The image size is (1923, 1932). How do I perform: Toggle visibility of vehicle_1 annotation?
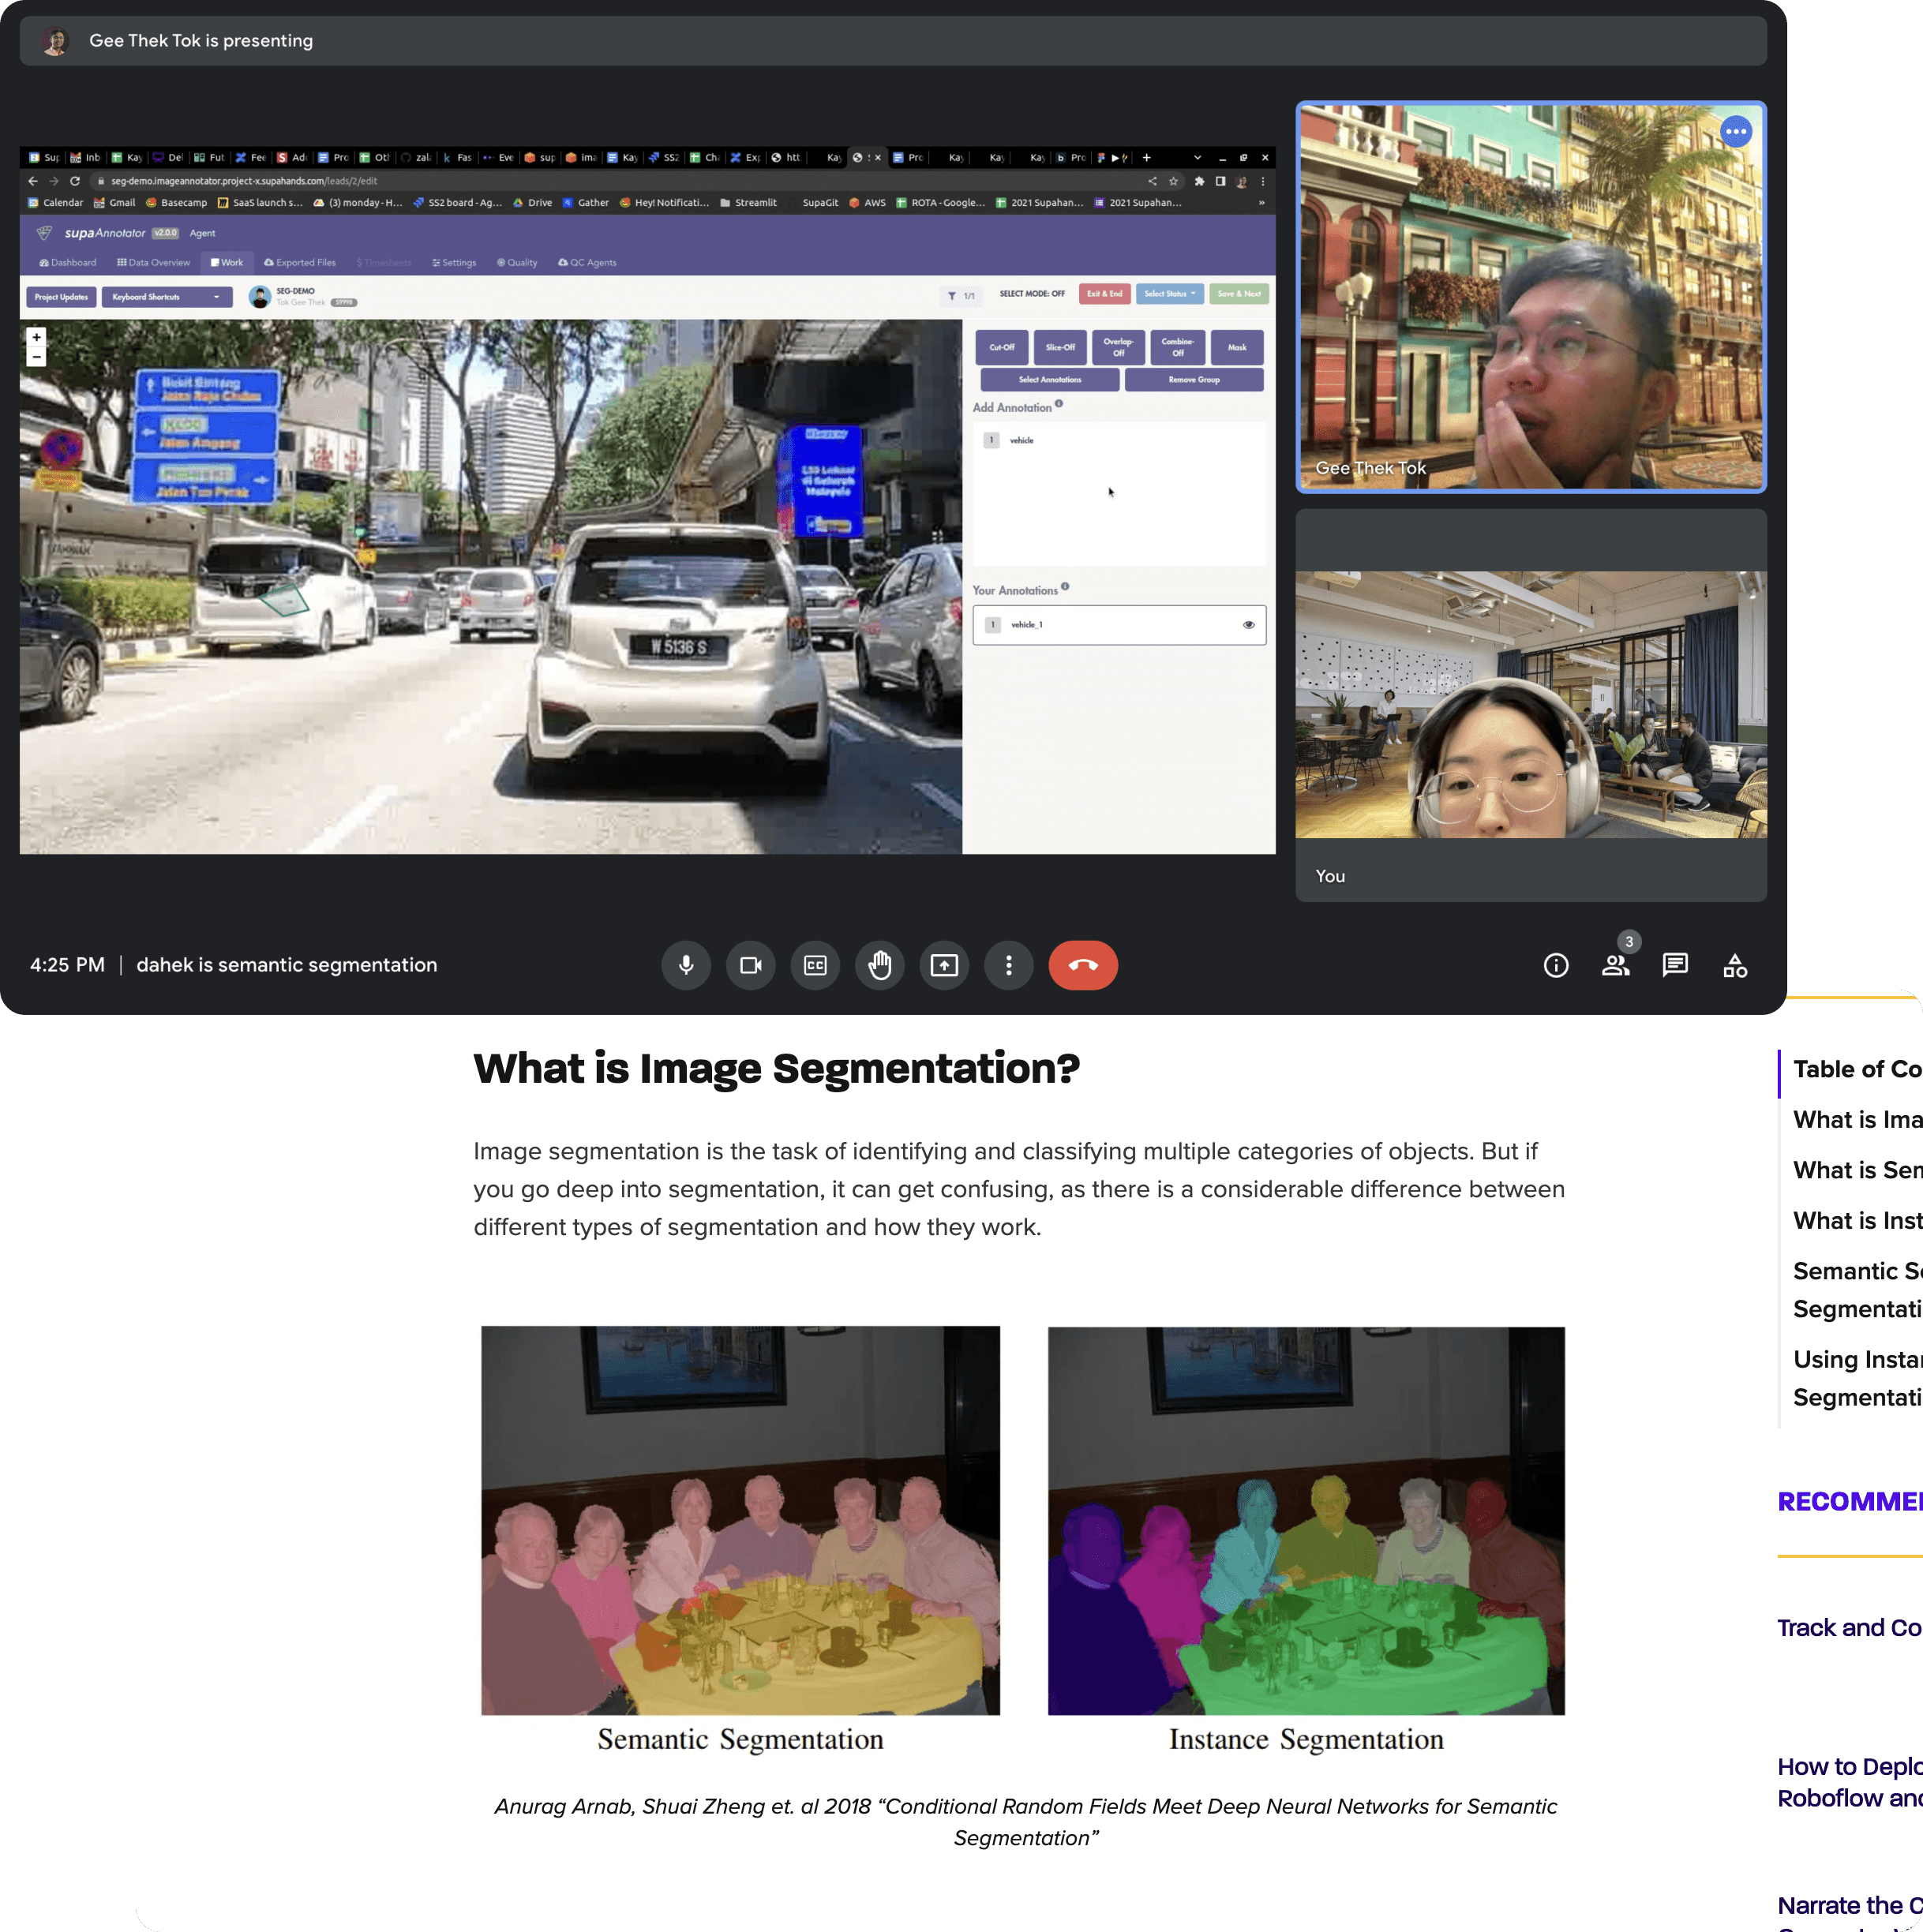click(1248, 625)
